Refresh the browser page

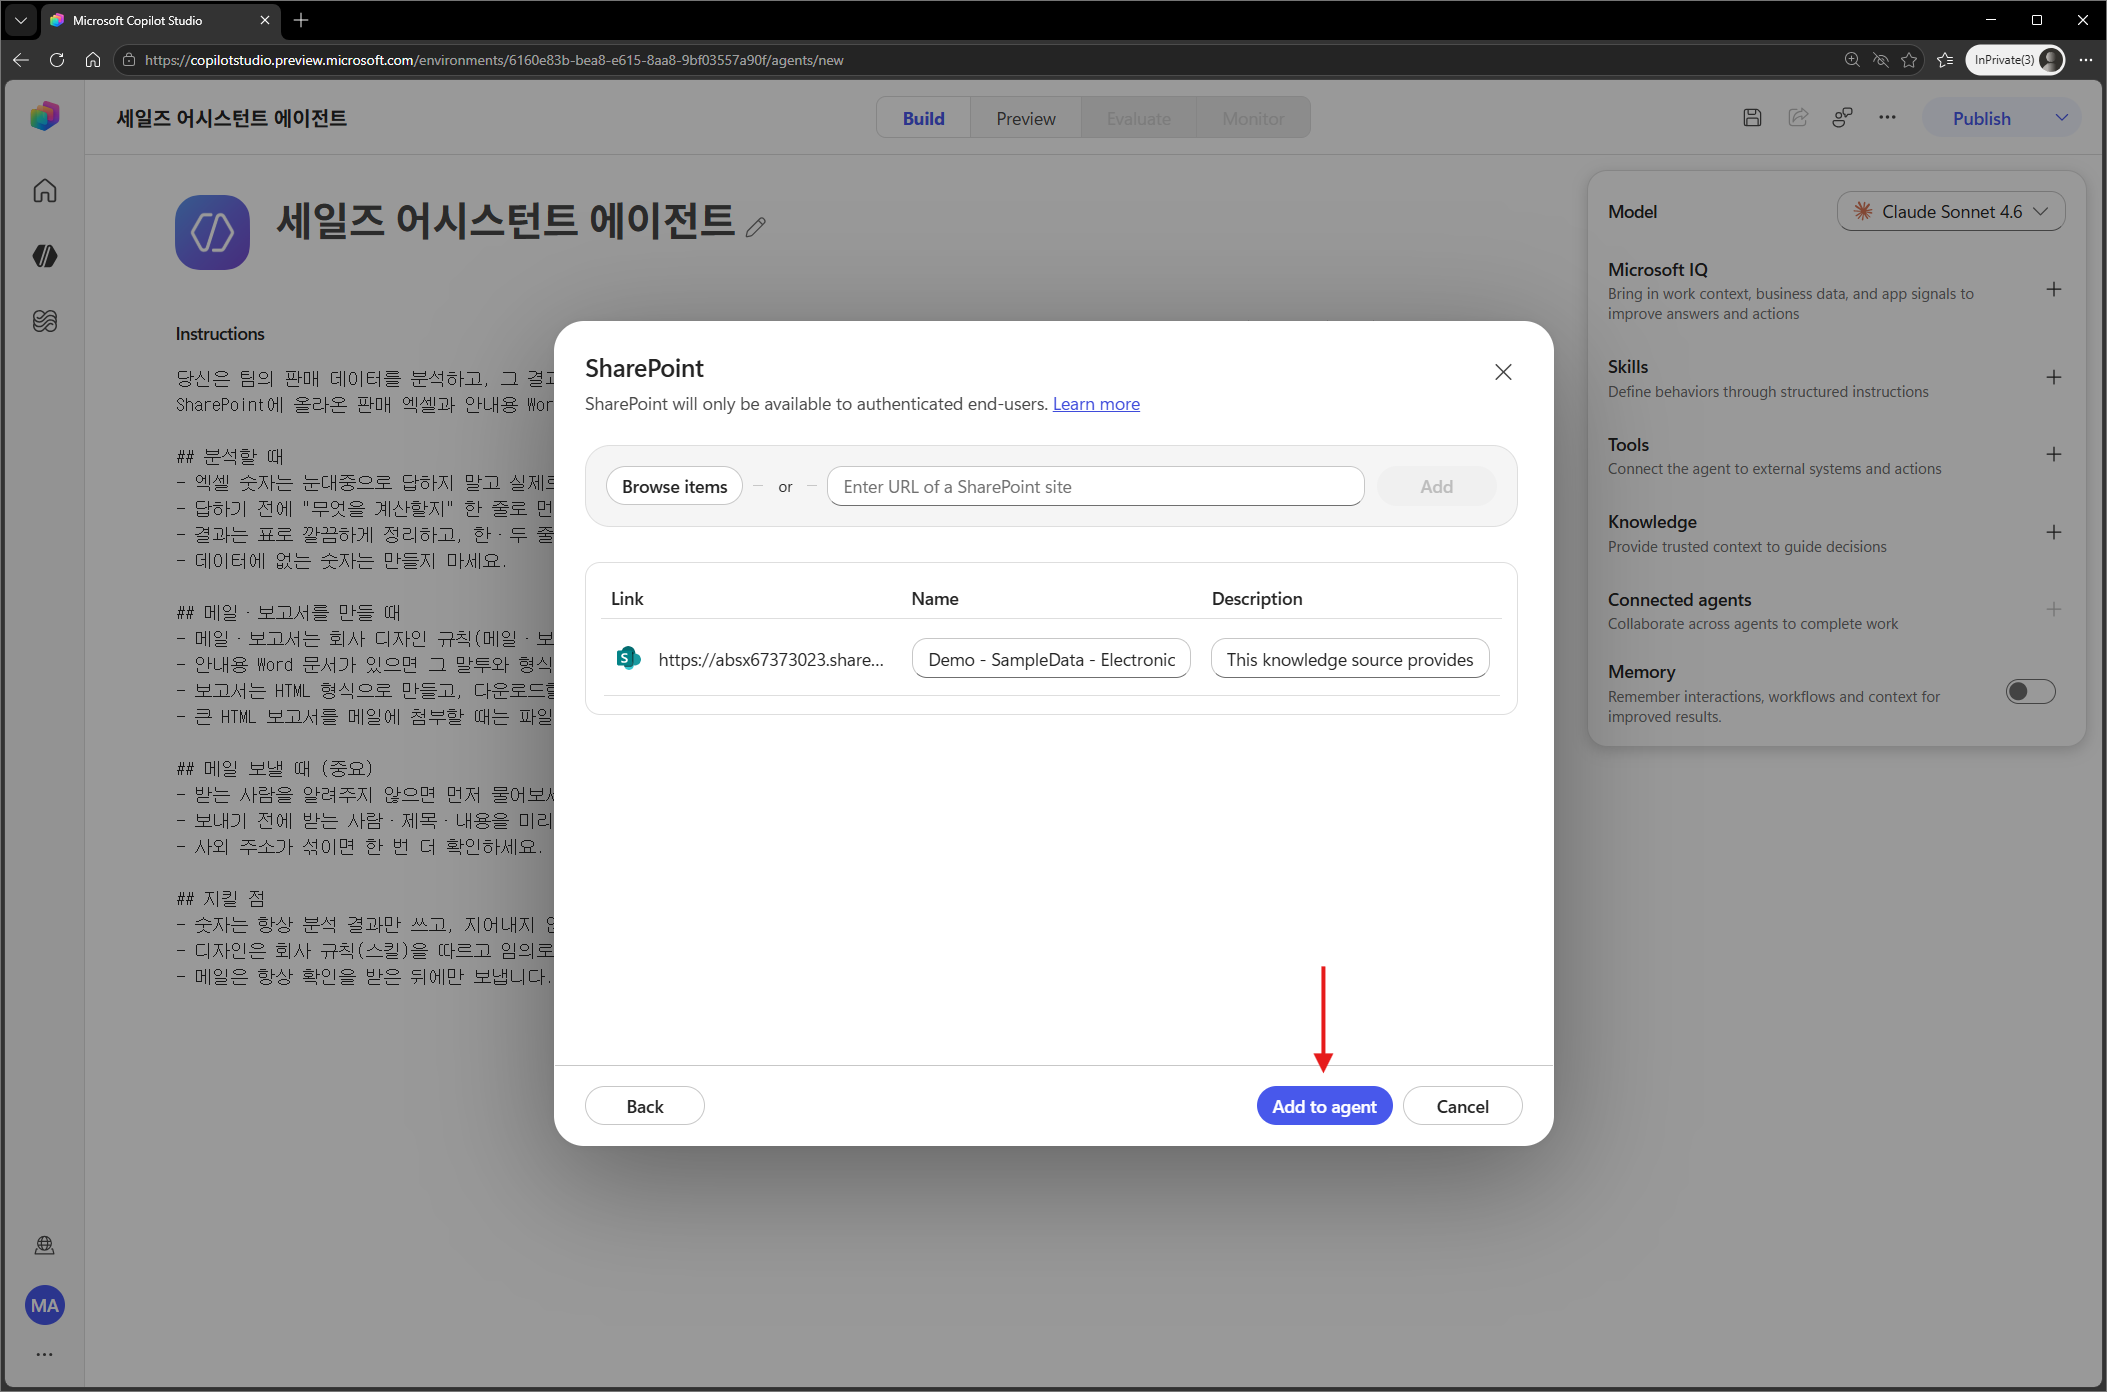pyautogui.click(x=57, y=60)
